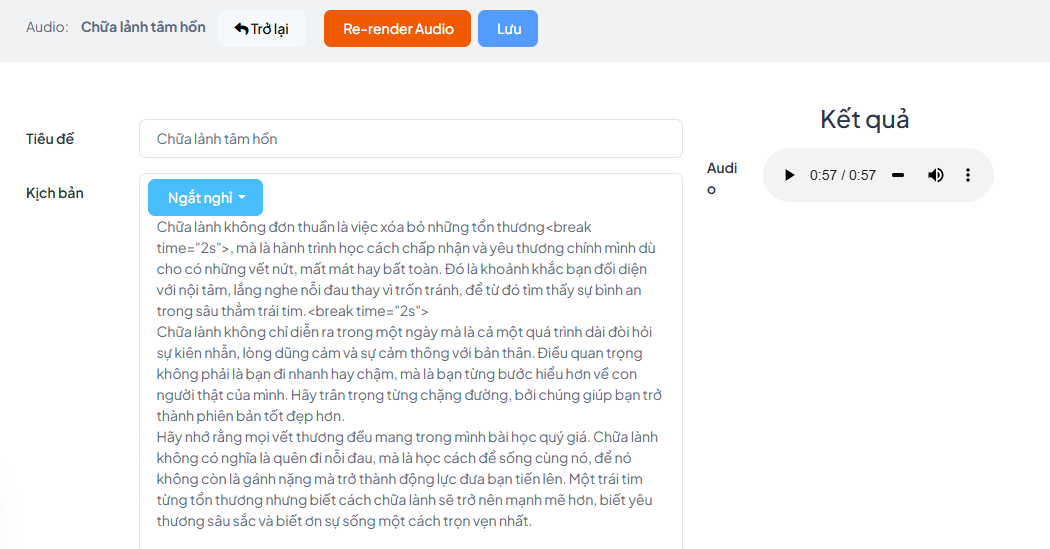Screen dimensions: 1050x549
Task: Mute the audio player volume
Action: (x=935, y=175)
